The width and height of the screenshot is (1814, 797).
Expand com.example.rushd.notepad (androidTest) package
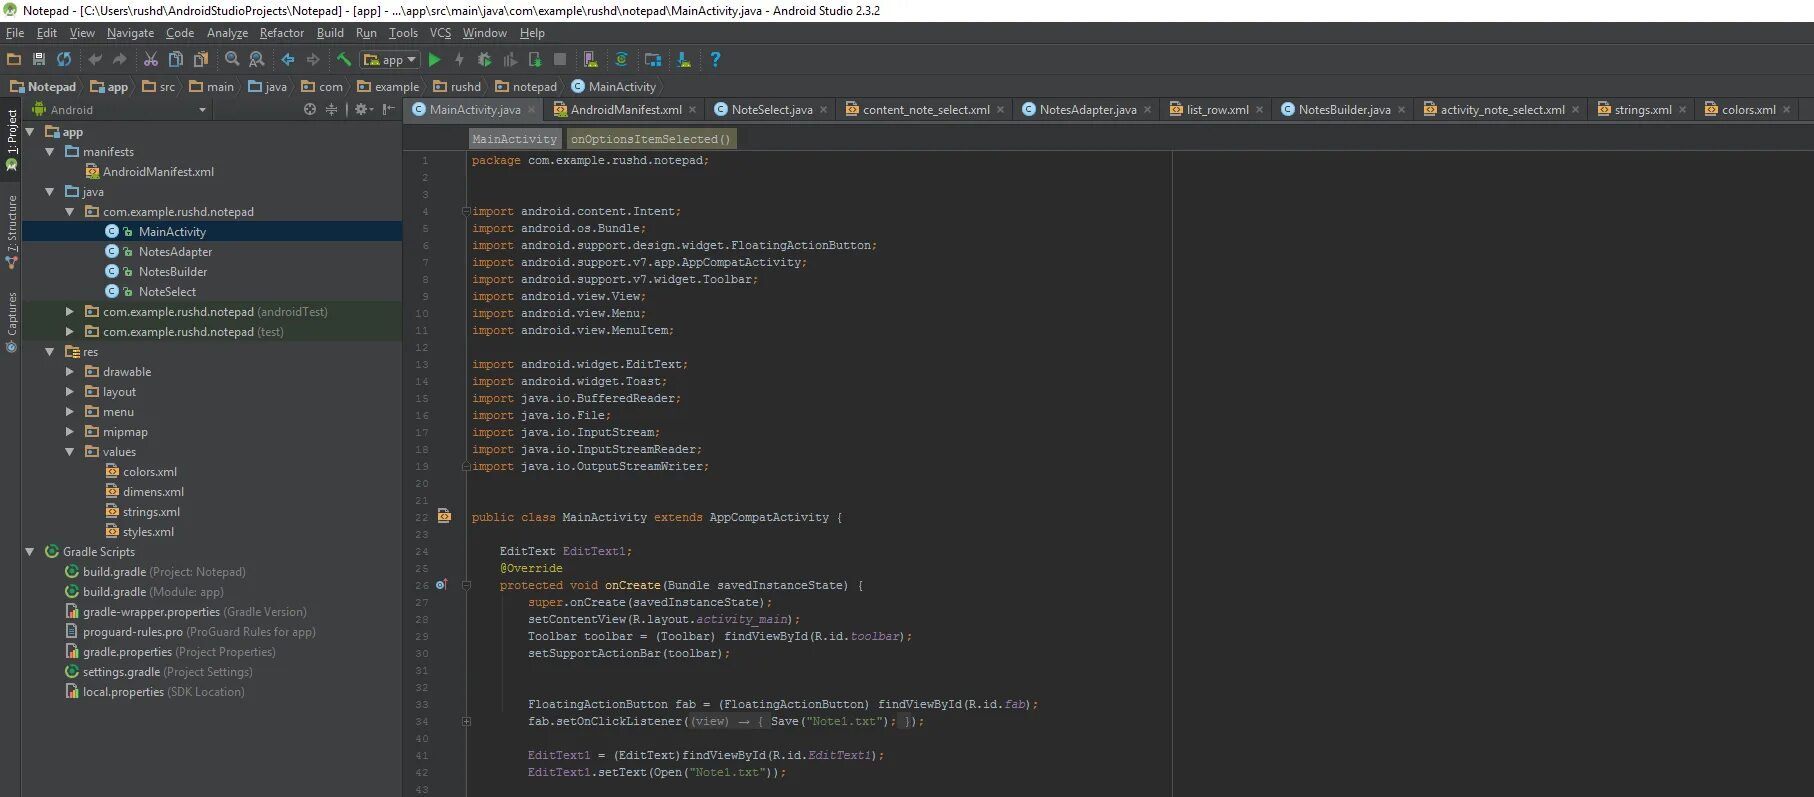[70, 312]
